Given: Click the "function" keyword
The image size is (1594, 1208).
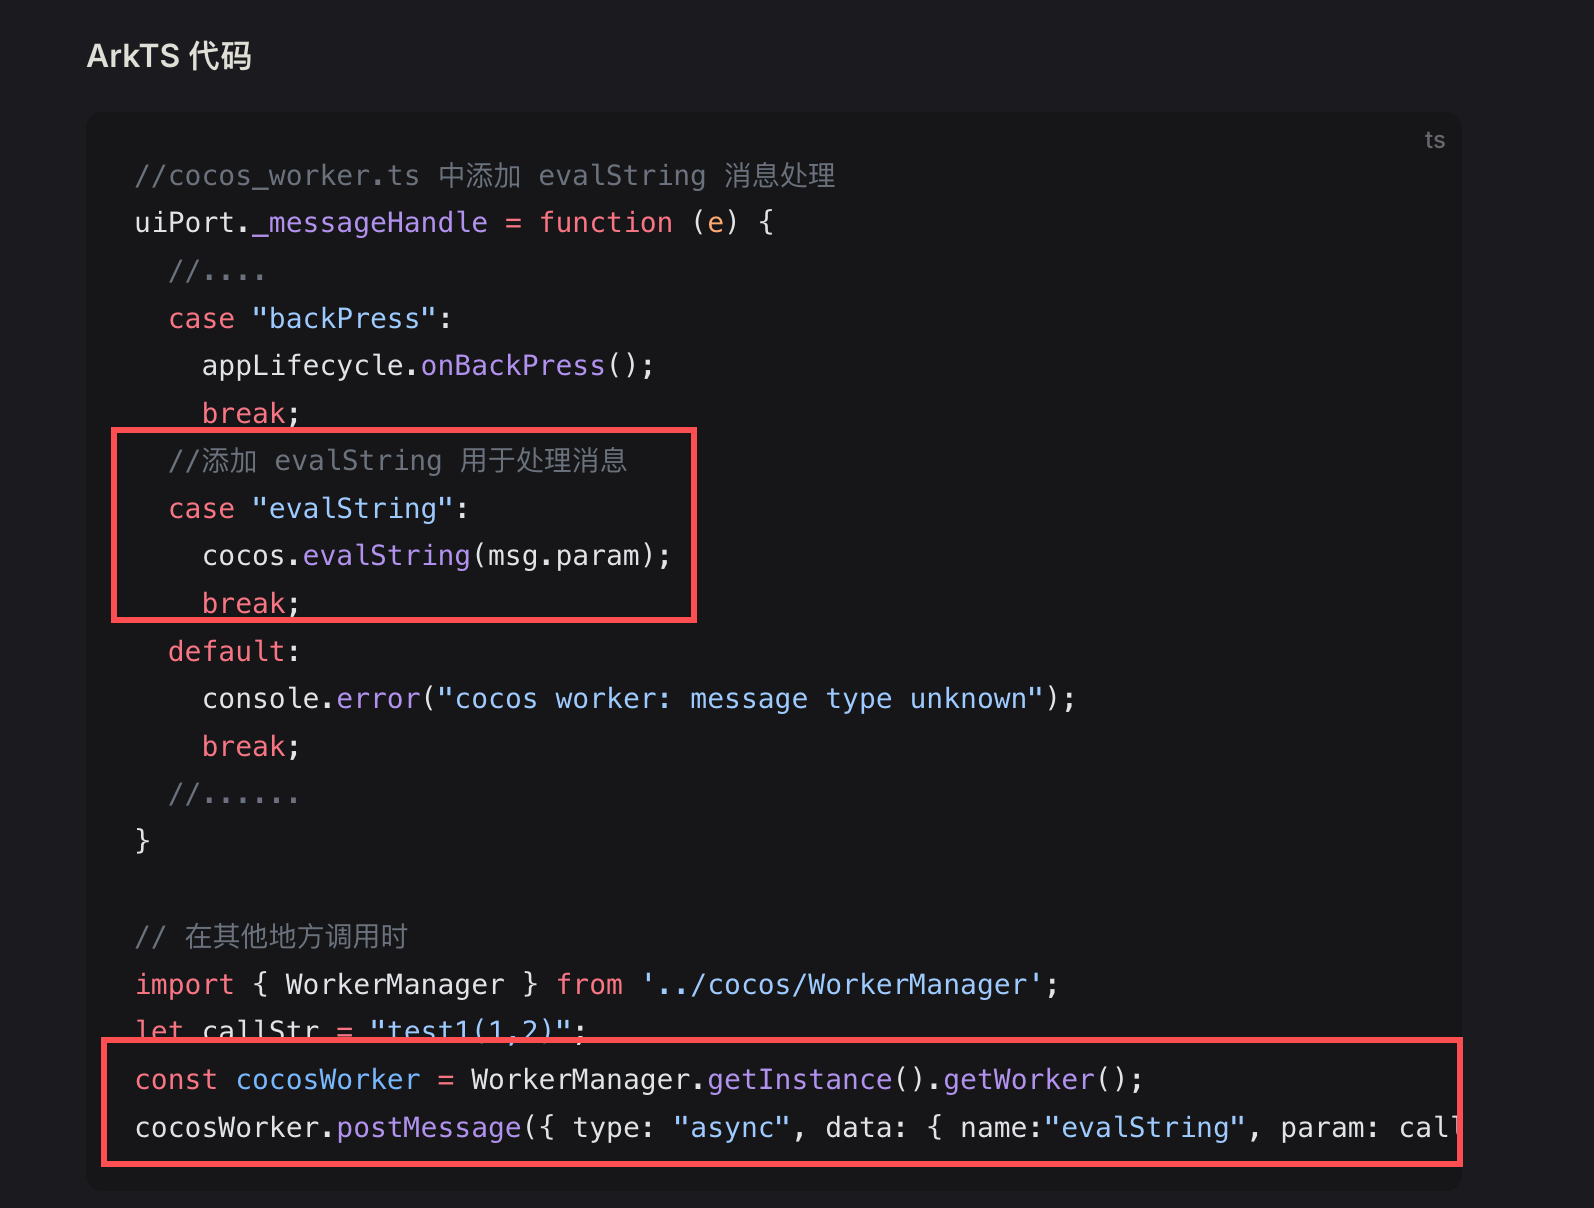Looking at the screenshot, I should pos(606,223).
